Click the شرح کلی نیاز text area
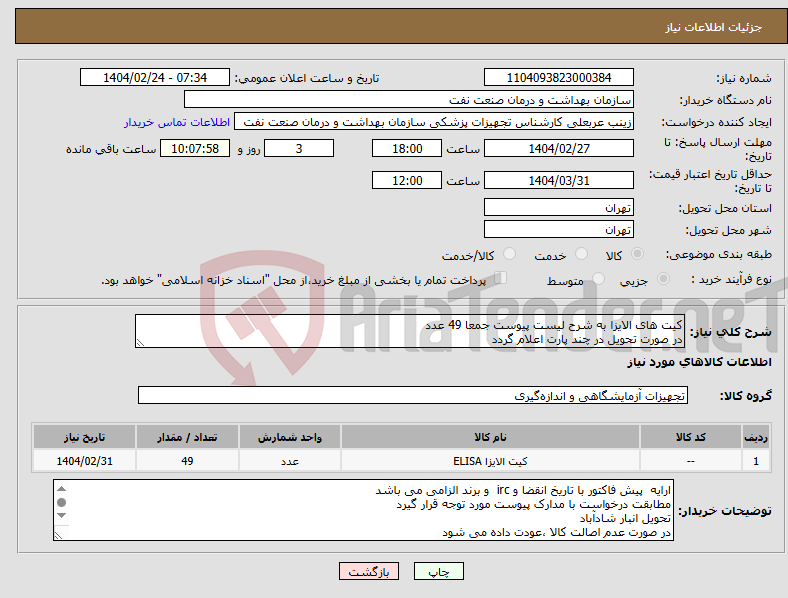The width and height of the screenshot is (788, 598). pos(410,331)
